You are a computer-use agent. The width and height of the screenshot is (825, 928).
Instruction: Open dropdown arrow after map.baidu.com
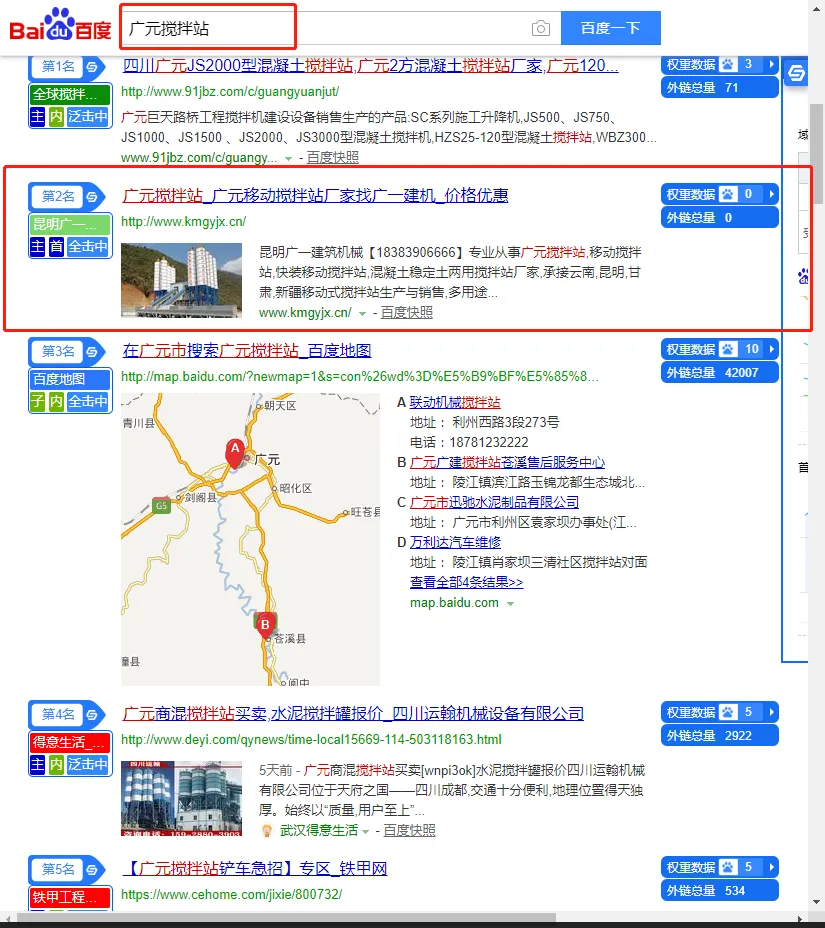point(510,603)
